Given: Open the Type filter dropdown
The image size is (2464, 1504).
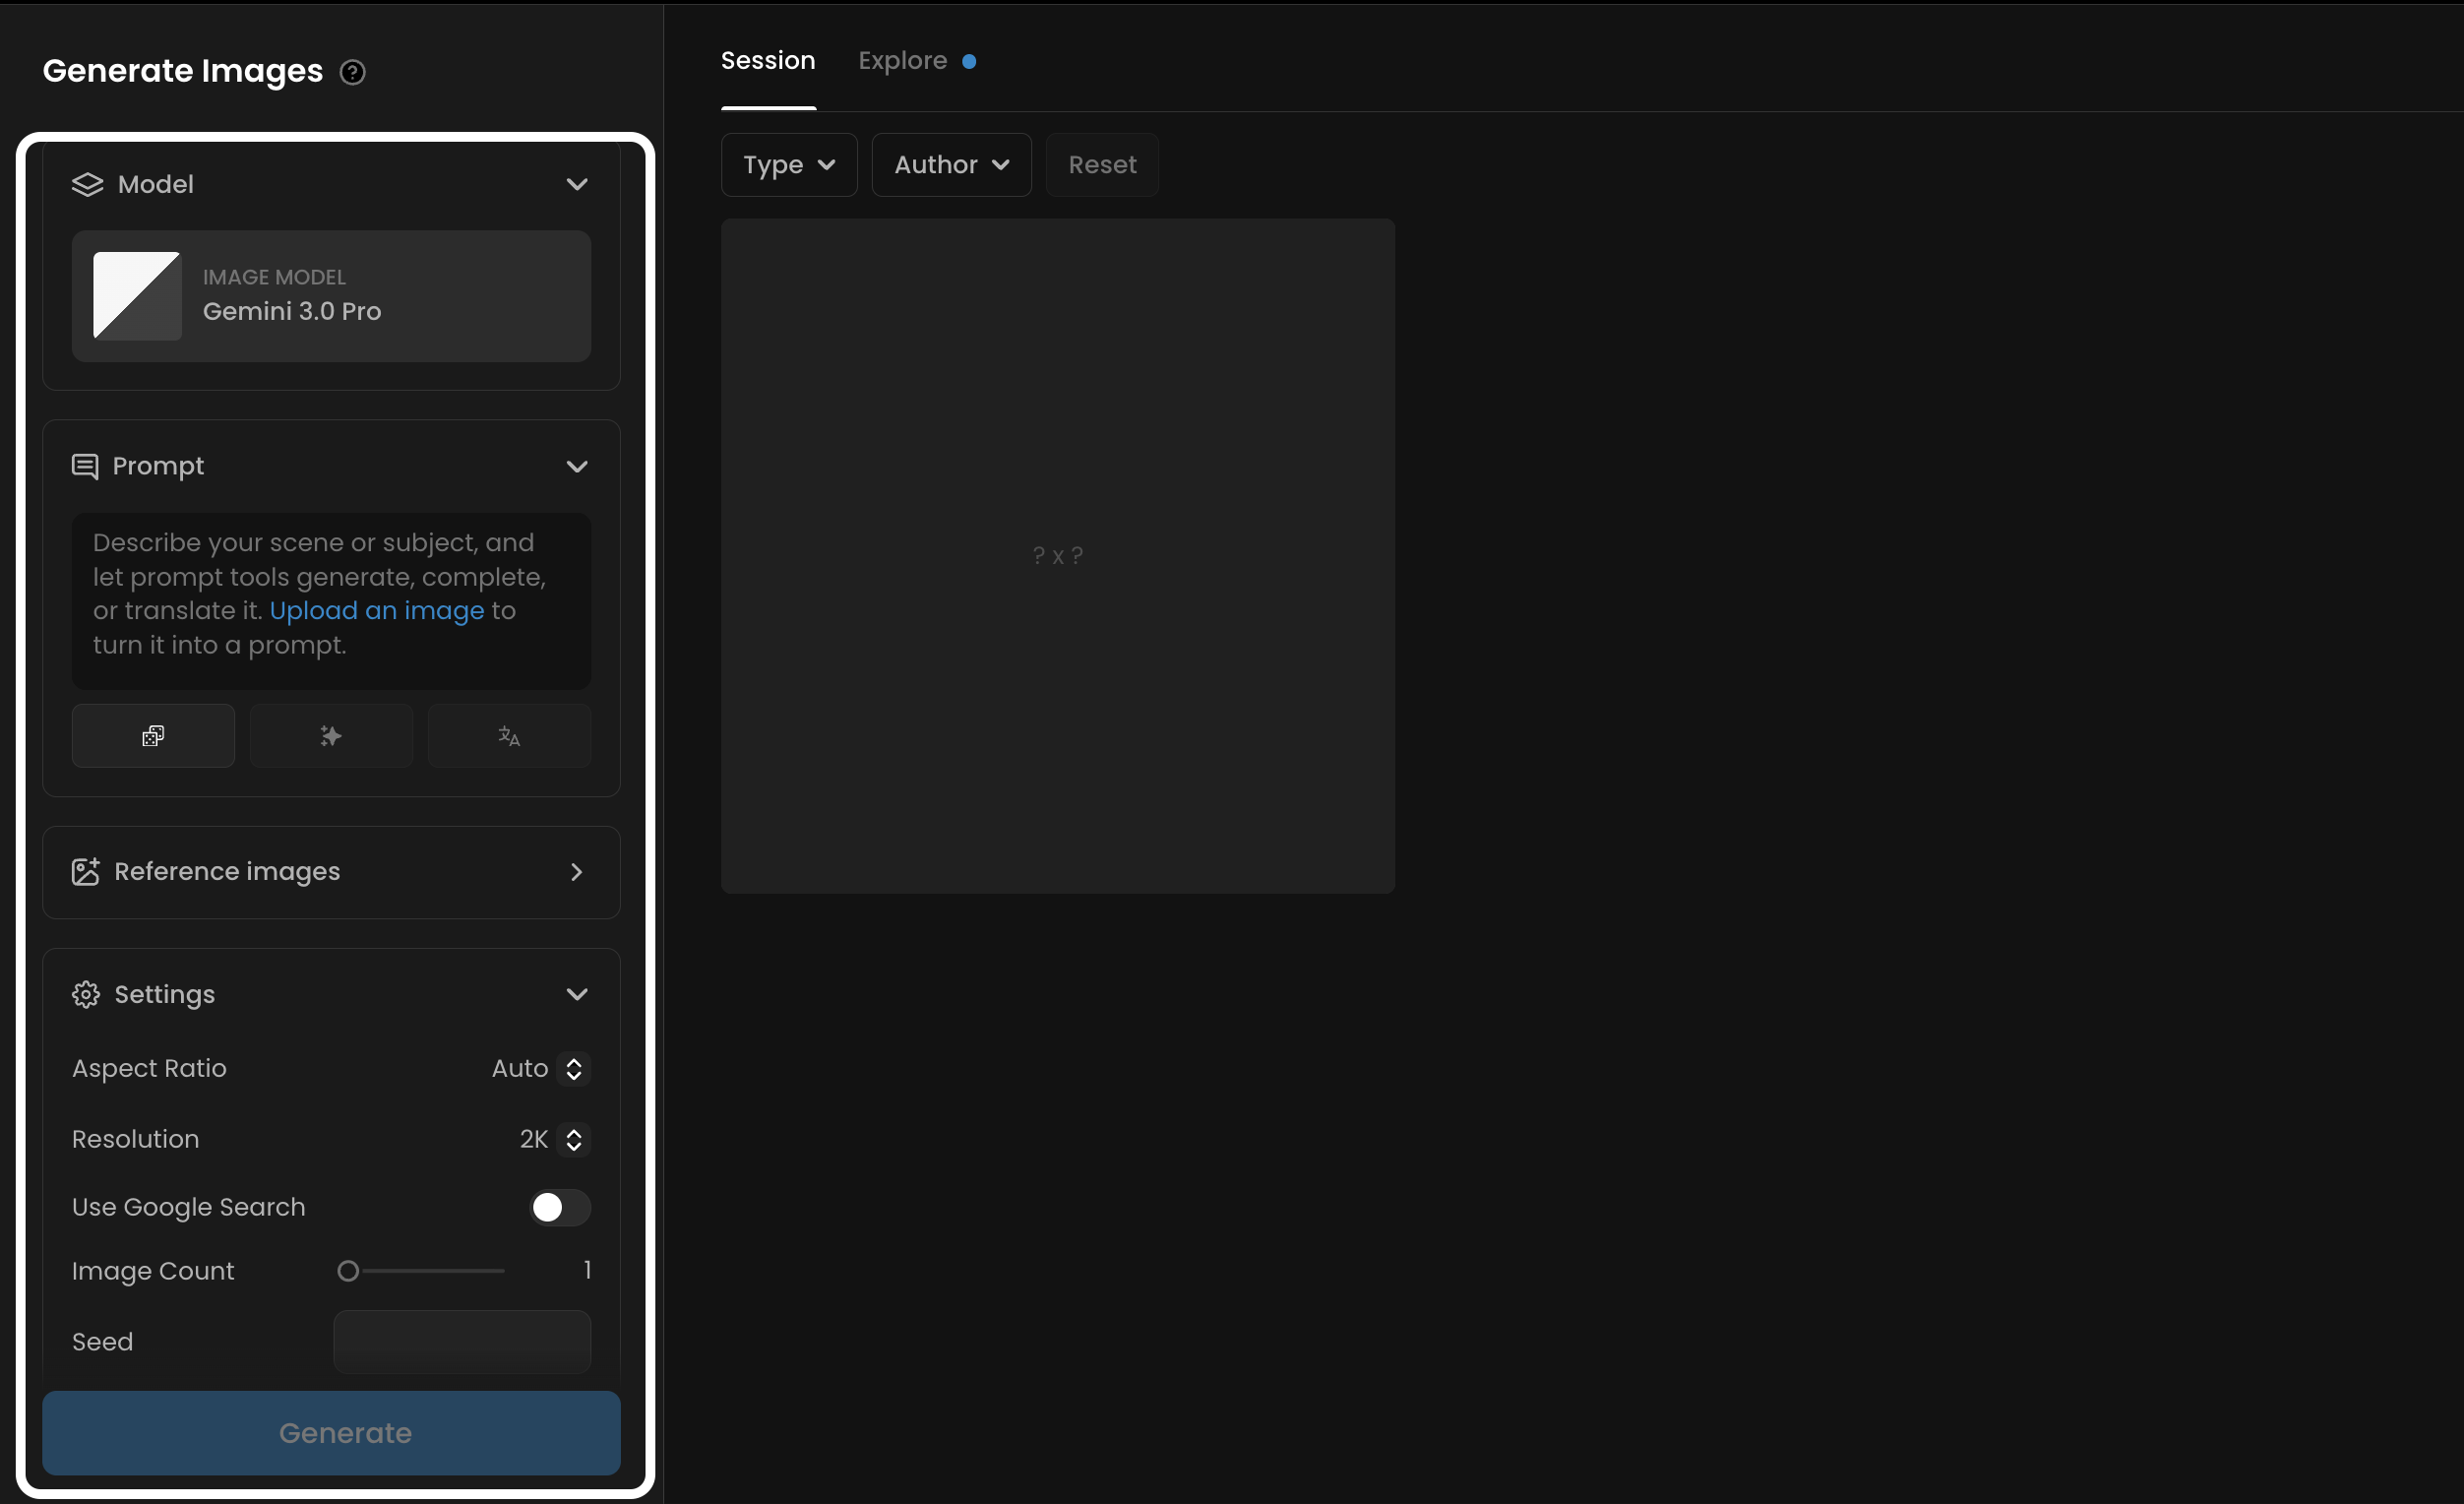Looking at the screenshot, I should (789, 165).
